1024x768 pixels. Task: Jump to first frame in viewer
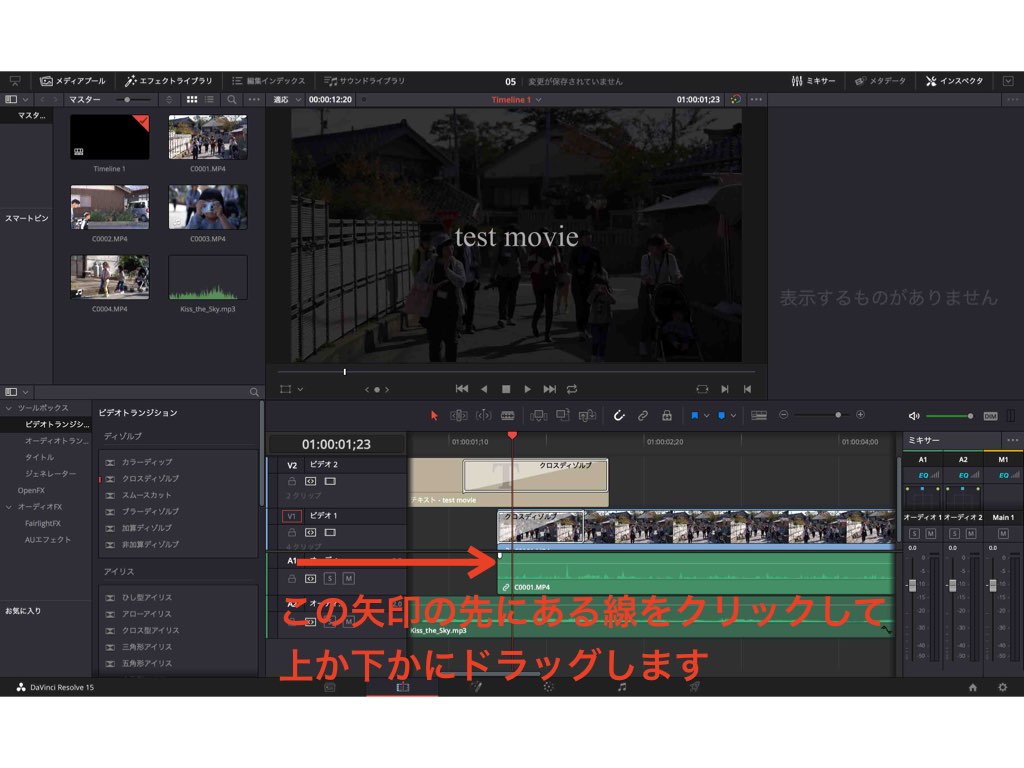coord(462,389)
